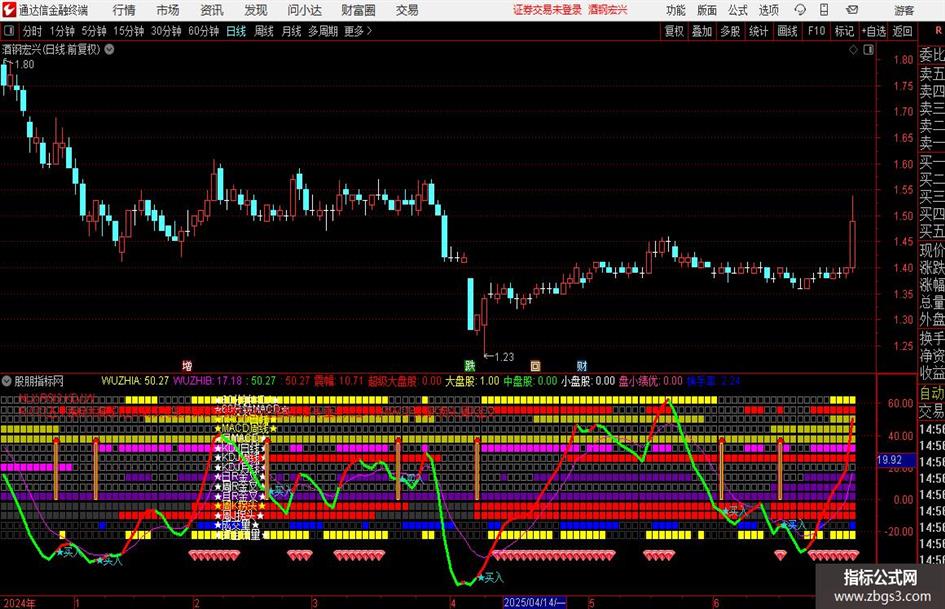Open the 问小达 menu

click(304, 10)
